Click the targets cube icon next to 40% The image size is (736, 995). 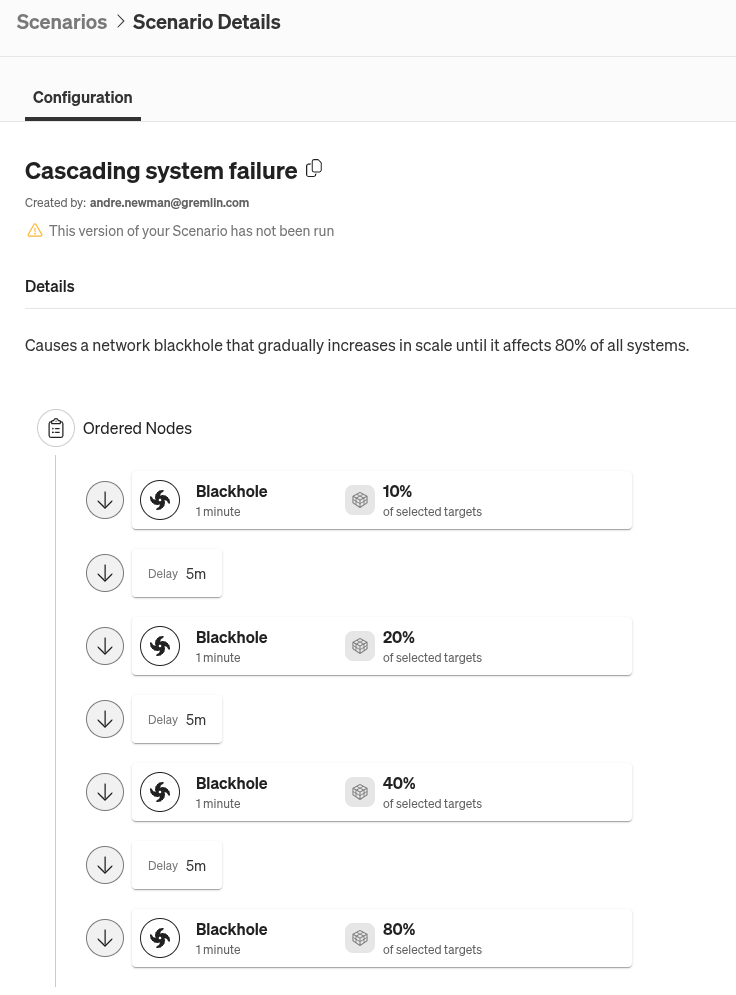[x=360, y=792]
